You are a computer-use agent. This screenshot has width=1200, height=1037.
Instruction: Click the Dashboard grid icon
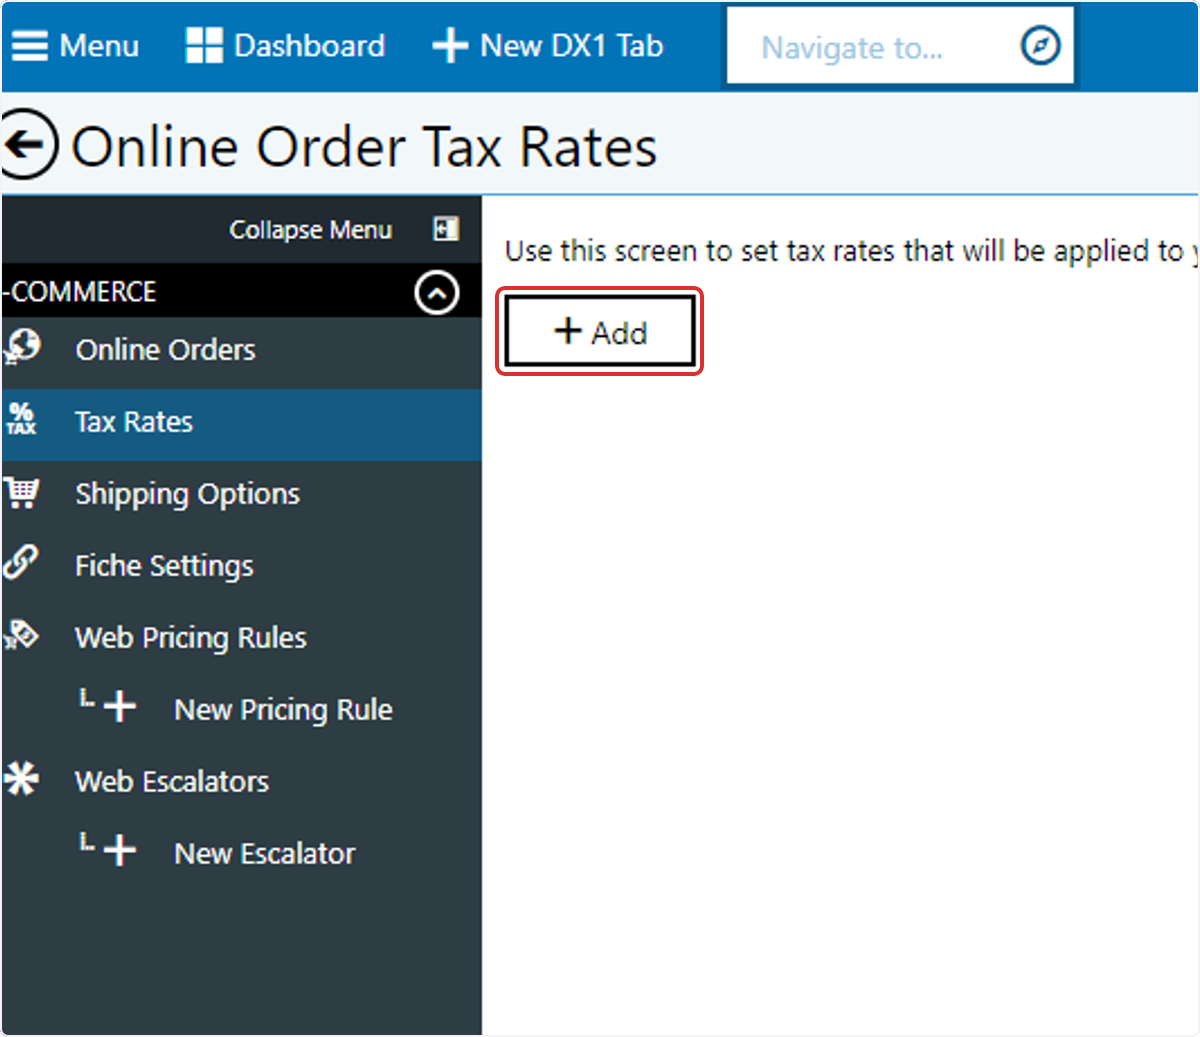[x=204, y=46]
